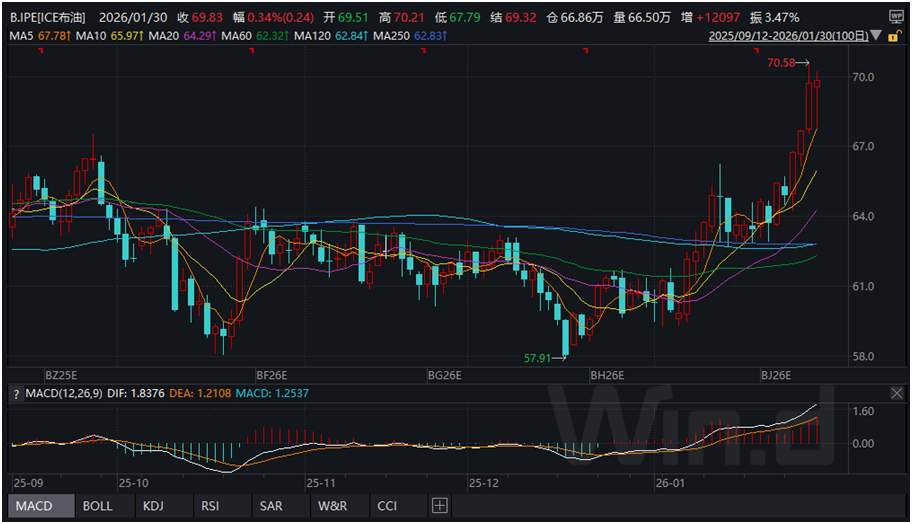Click the BG26E contract label
912x524 pixels.
(x=444, y=375)
